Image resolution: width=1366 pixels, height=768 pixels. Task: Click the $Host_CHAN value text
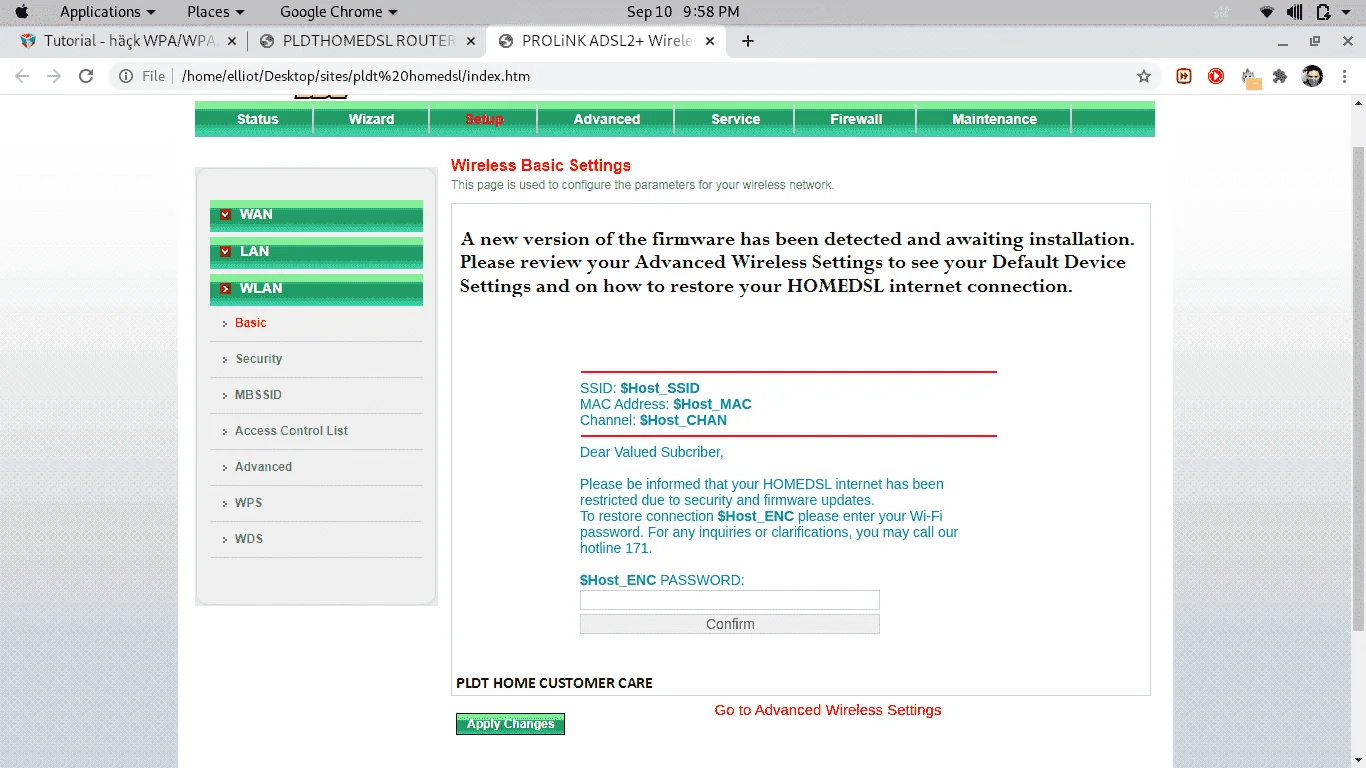[x=683, y=420]
